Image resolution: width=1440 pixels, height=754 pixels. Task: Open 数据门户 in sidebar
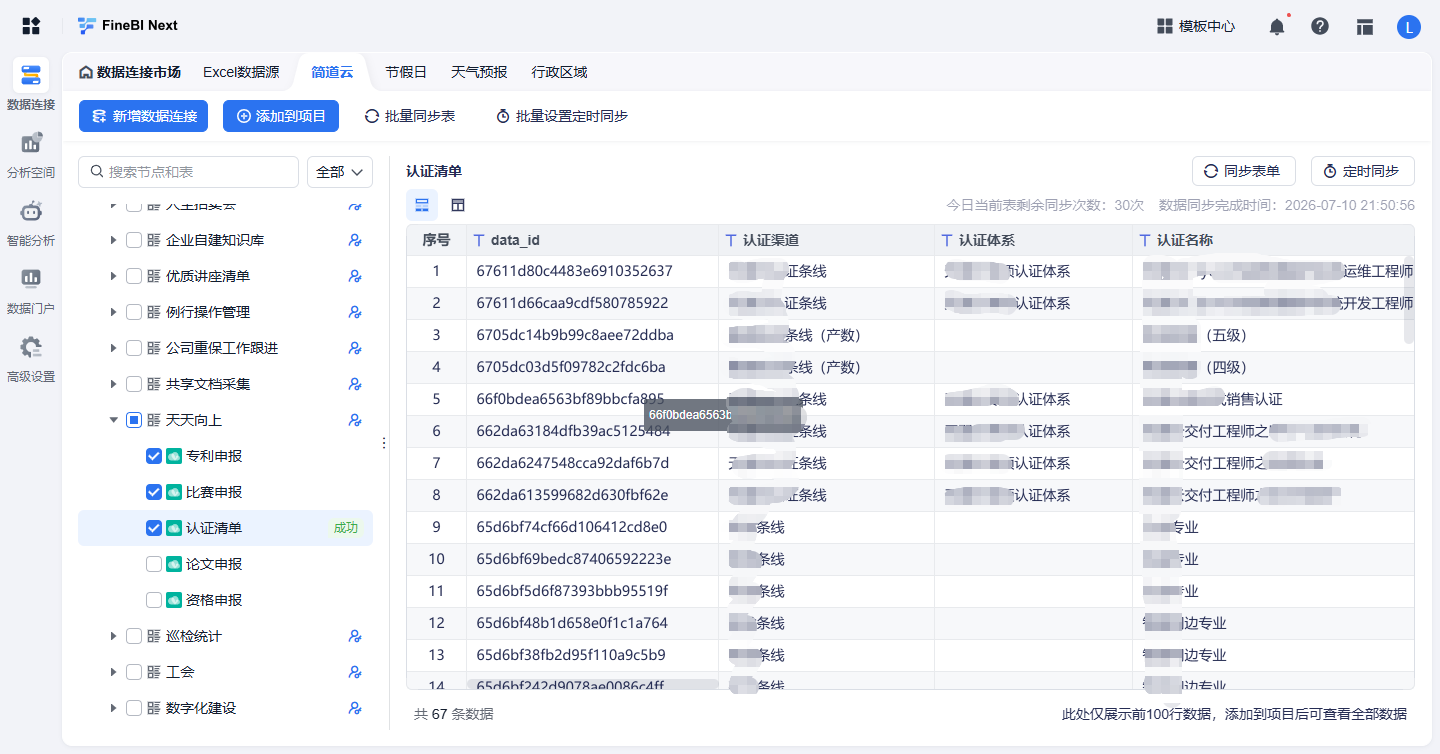click(31, 290)
